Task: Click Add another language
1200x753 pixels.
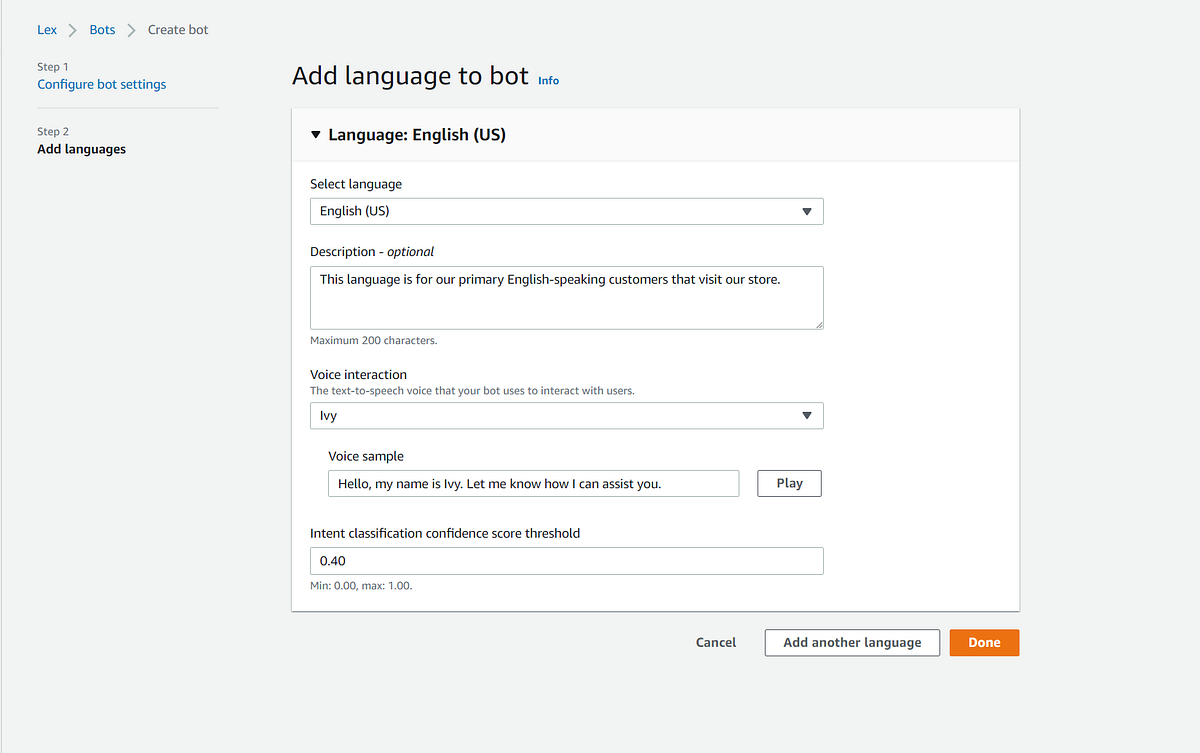Action: (x=852, y=642)
